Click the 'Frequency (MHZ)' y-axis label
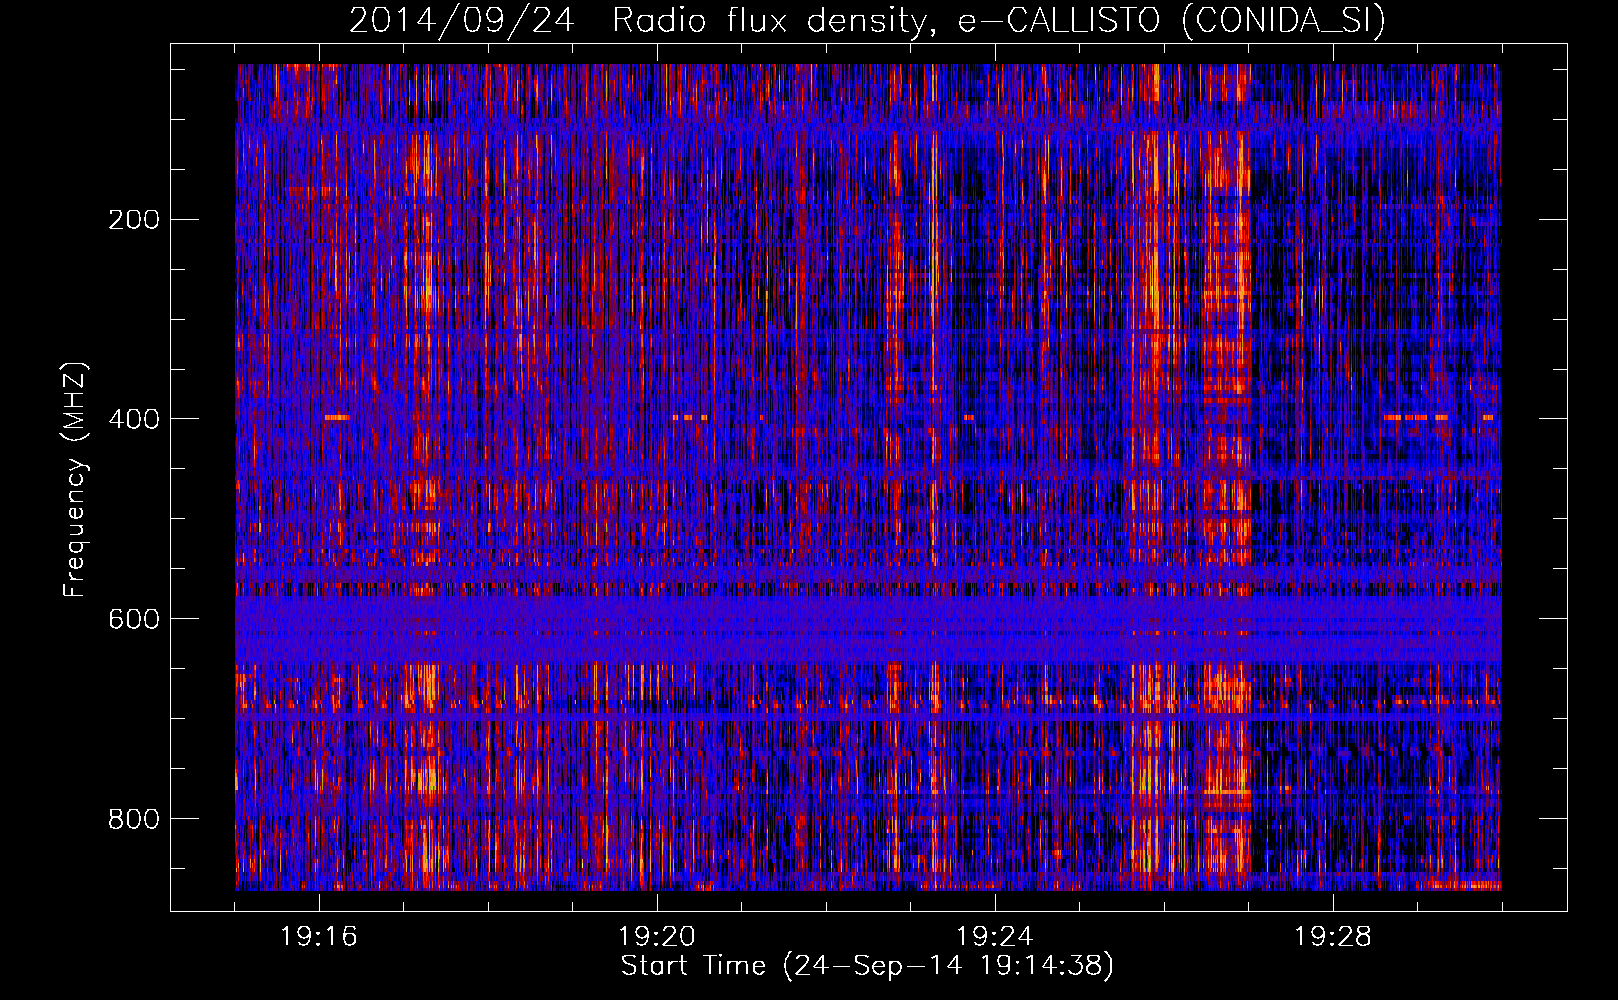This screenshot has width=1618, height=1000. [x=75, y=480]
